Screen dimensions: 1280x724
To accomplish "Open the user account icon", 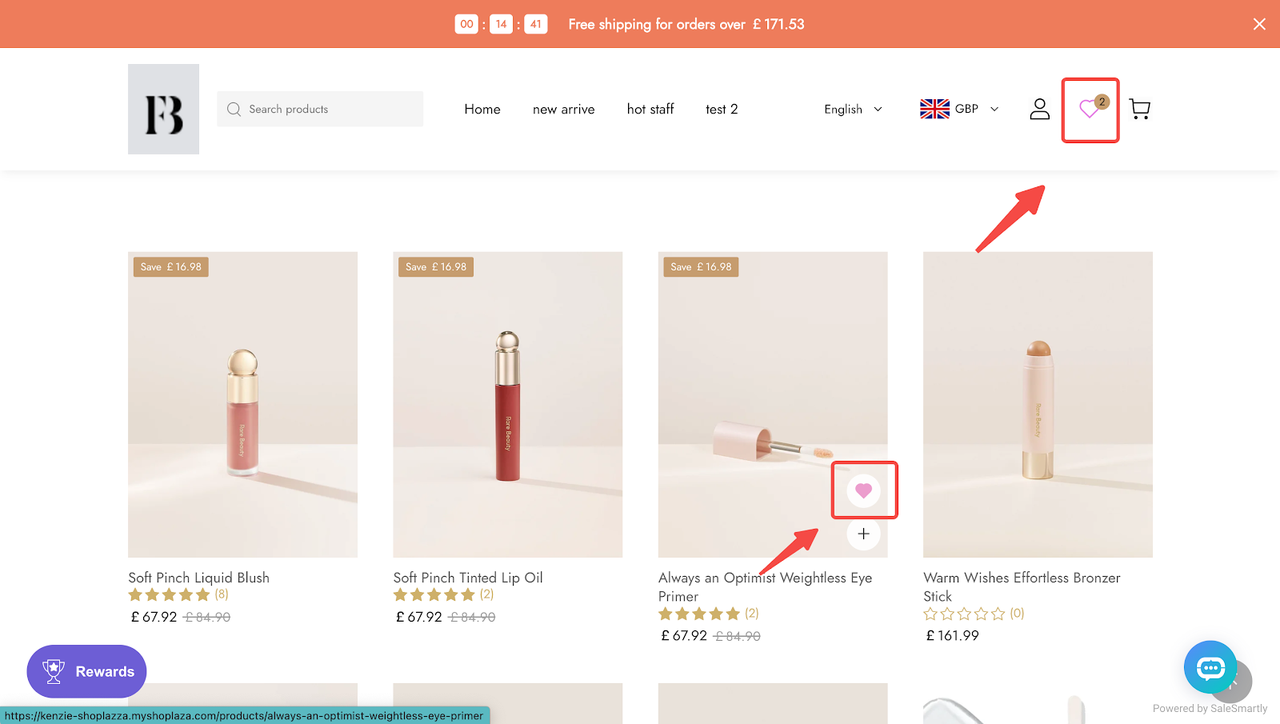I will [1040, 109].
